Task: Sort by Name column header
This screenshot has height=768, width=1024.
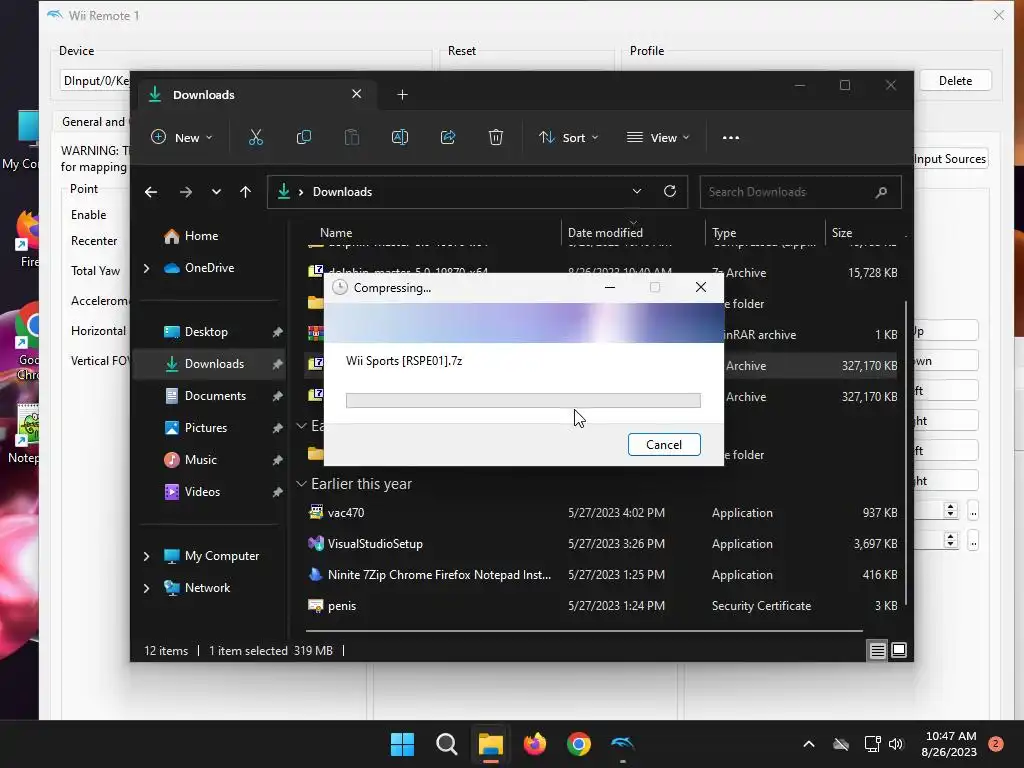Action: coord(336,232)
